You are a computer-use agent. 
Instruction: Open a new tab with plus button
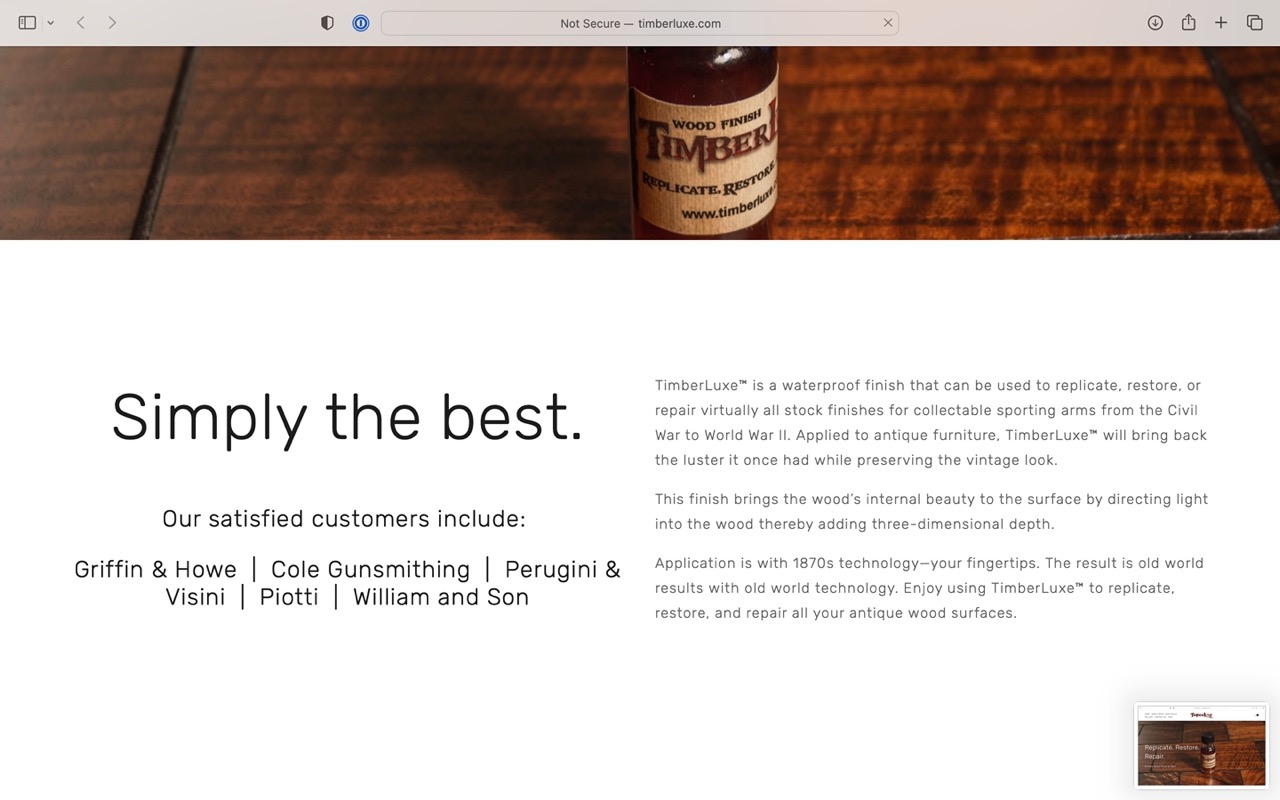[x=1221, y=23]
